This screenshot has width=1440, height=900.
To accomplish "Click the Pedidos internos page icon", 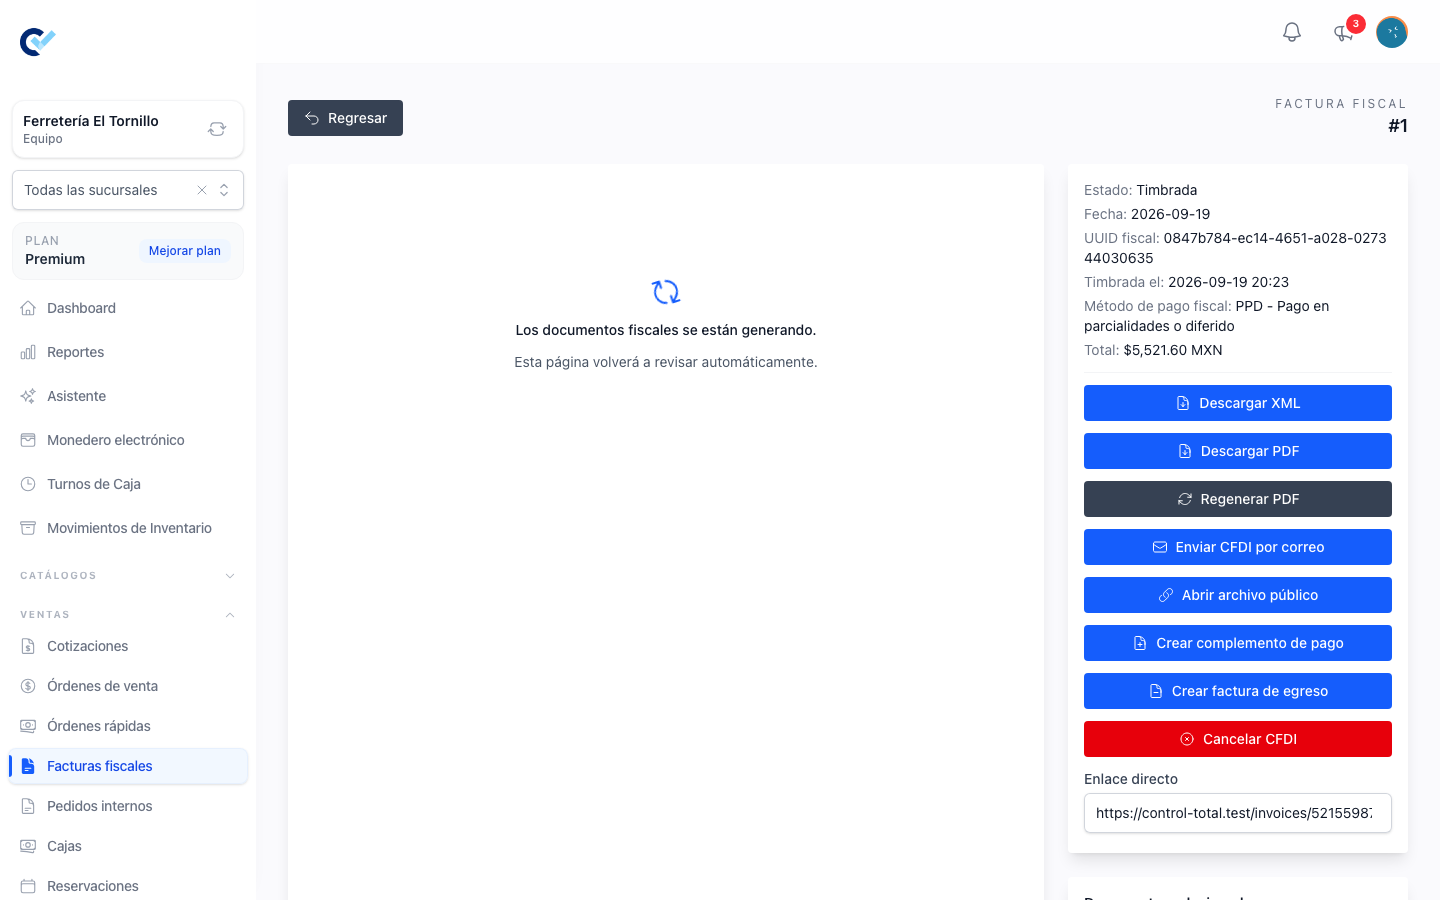I will [28, 806].
